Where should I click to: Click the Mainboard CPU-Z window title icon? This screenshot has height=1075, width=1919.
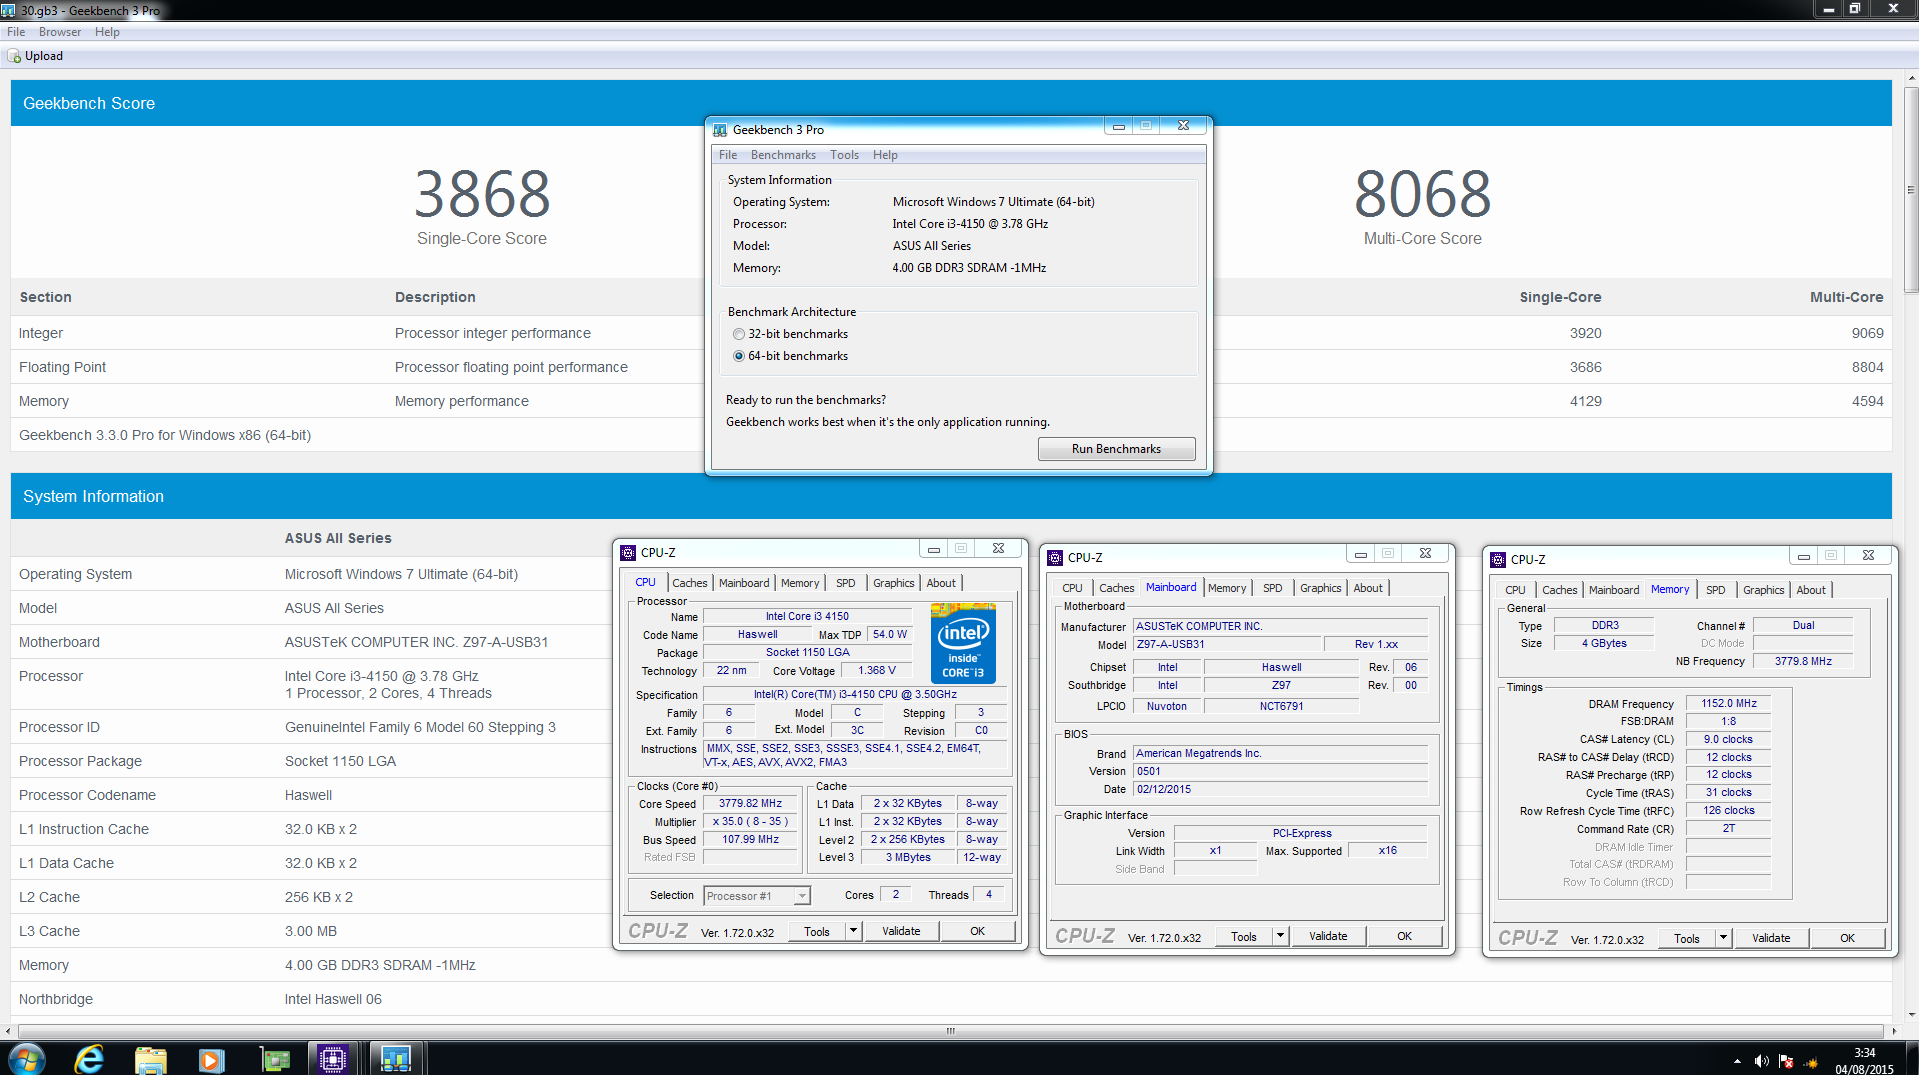[x=1055, y=558]
